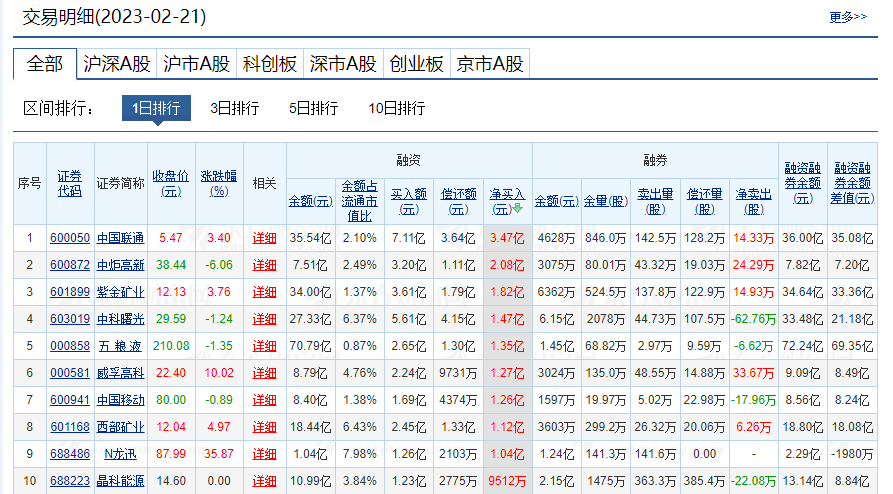Switch to the 科创板 tab
Viewport: 893px width, 494px height.
270,64
